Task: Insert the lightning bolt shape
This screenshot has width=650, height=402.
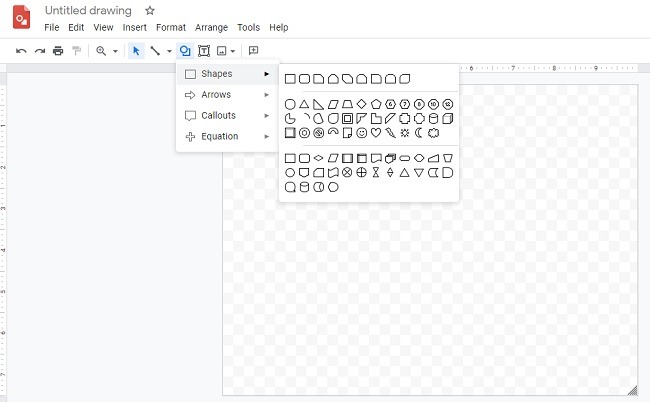Action: [x=390, y=133]
